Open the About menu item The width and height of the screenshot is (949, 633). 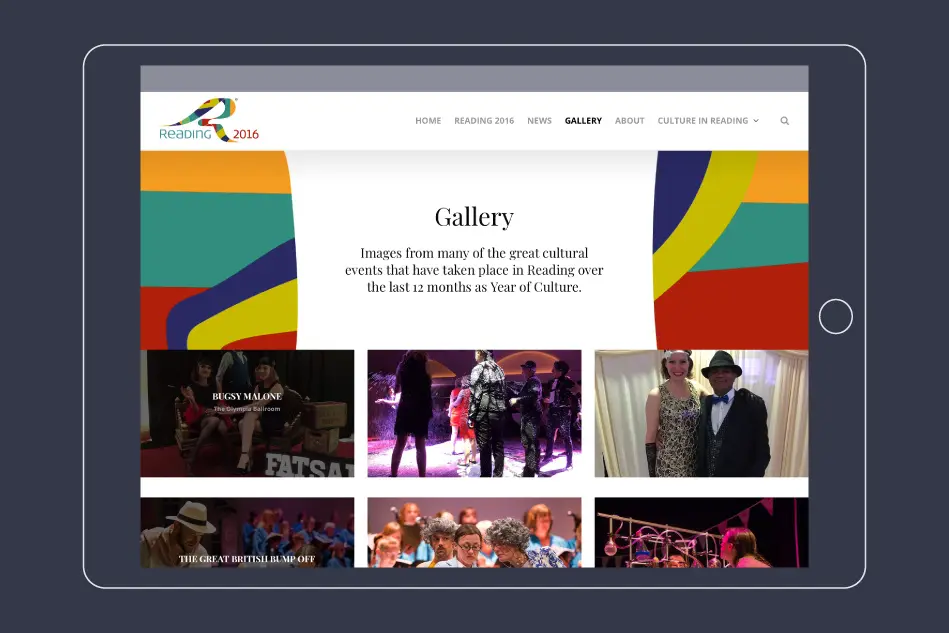coord(629,121)
